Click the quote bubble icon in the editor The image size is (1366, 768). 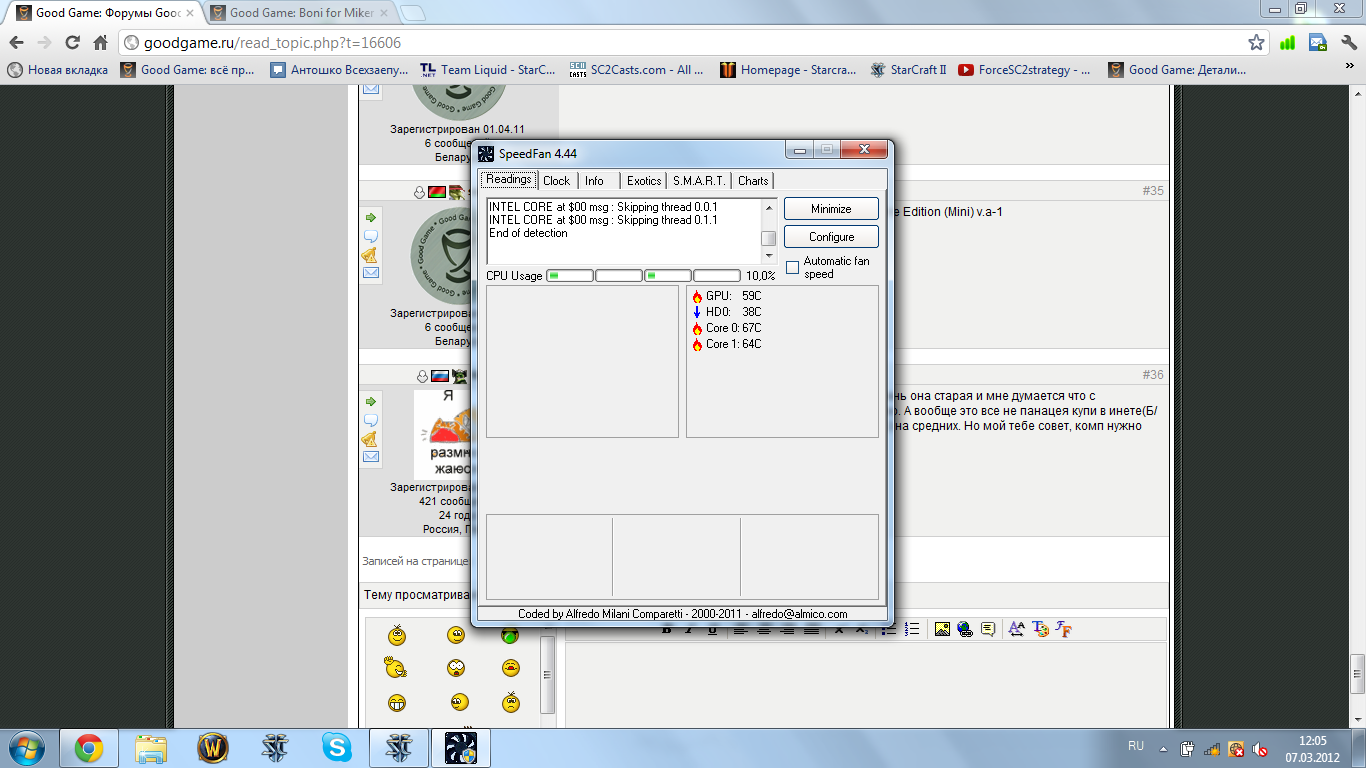click(988, 629)
